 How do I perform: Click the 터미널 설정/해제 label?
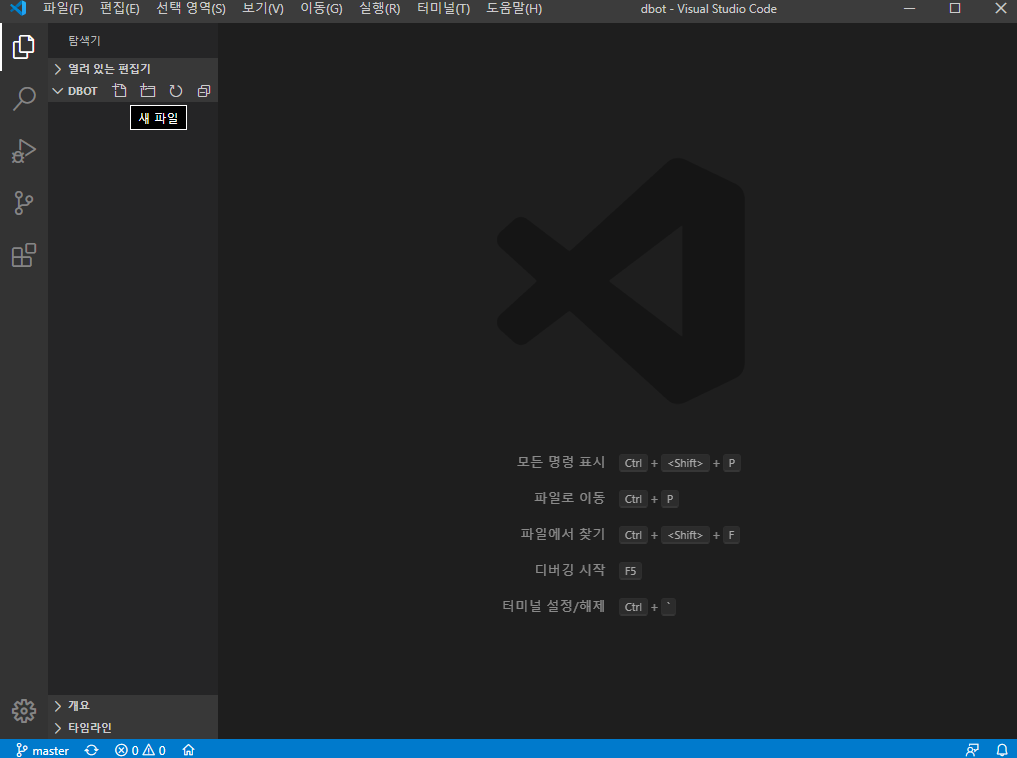point(553,606)
